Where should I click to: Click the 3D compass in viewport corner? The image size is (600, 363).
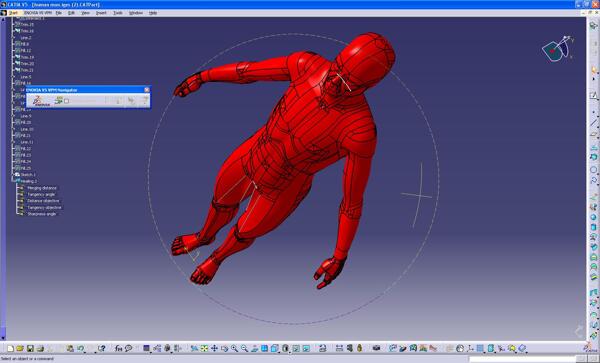tap(558, 49)
